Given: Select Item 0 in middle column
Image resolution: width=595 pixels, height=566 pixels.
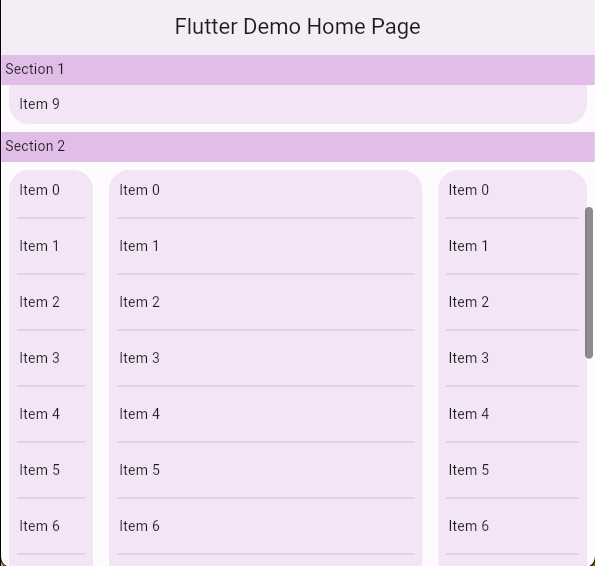Looking at the screenshot, I should tap(266, 190).
